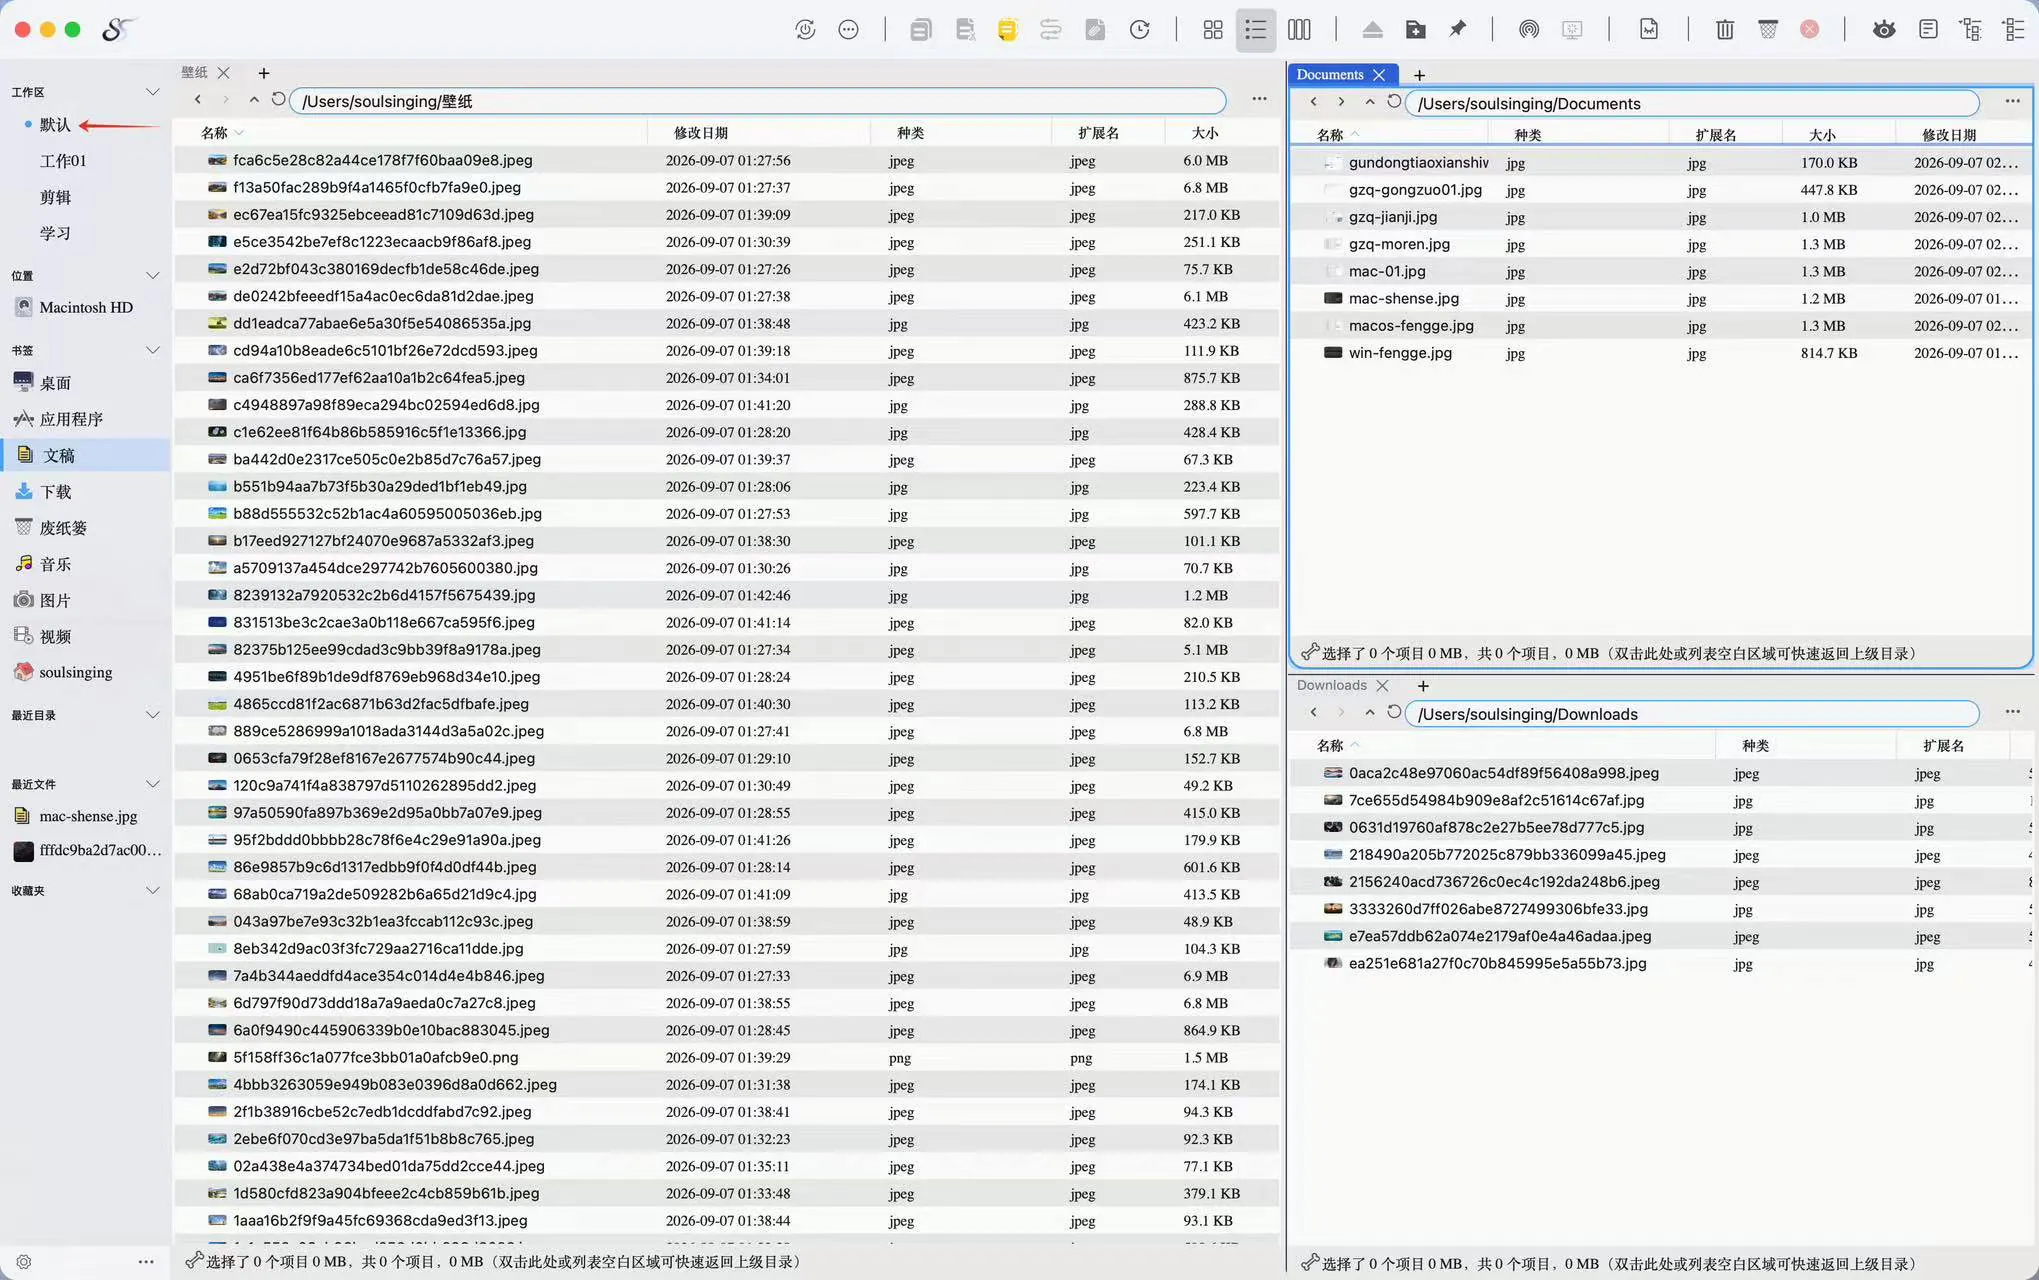Screen dimensions: 2039x1280
Task: Collapse the 工作区 sidebar section
Action: pyautogui.click(x=152, y=92)
